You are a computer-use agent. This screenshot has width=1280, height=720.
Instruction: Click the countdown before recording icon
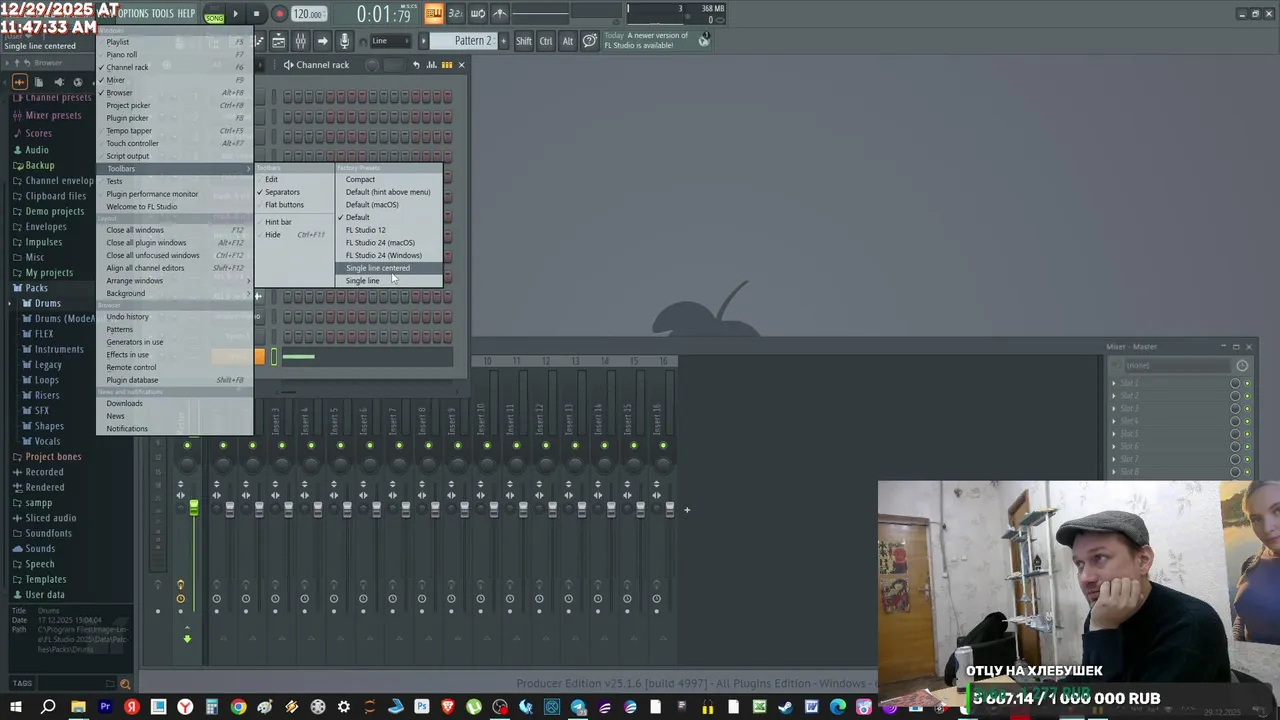[456, 14]
